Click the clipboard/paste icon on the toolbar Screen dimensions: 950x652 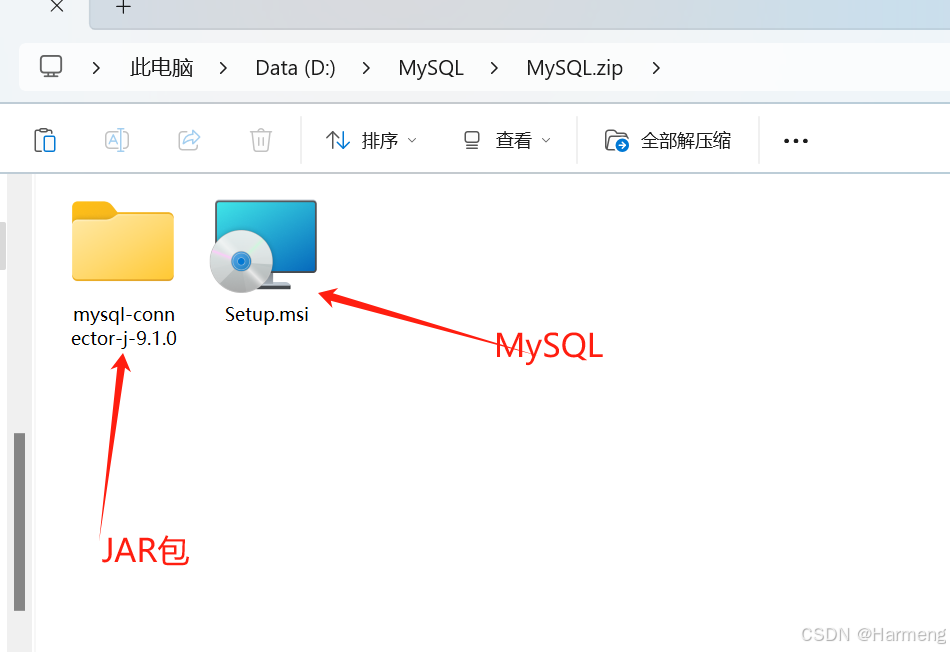(x=45, y=140)
